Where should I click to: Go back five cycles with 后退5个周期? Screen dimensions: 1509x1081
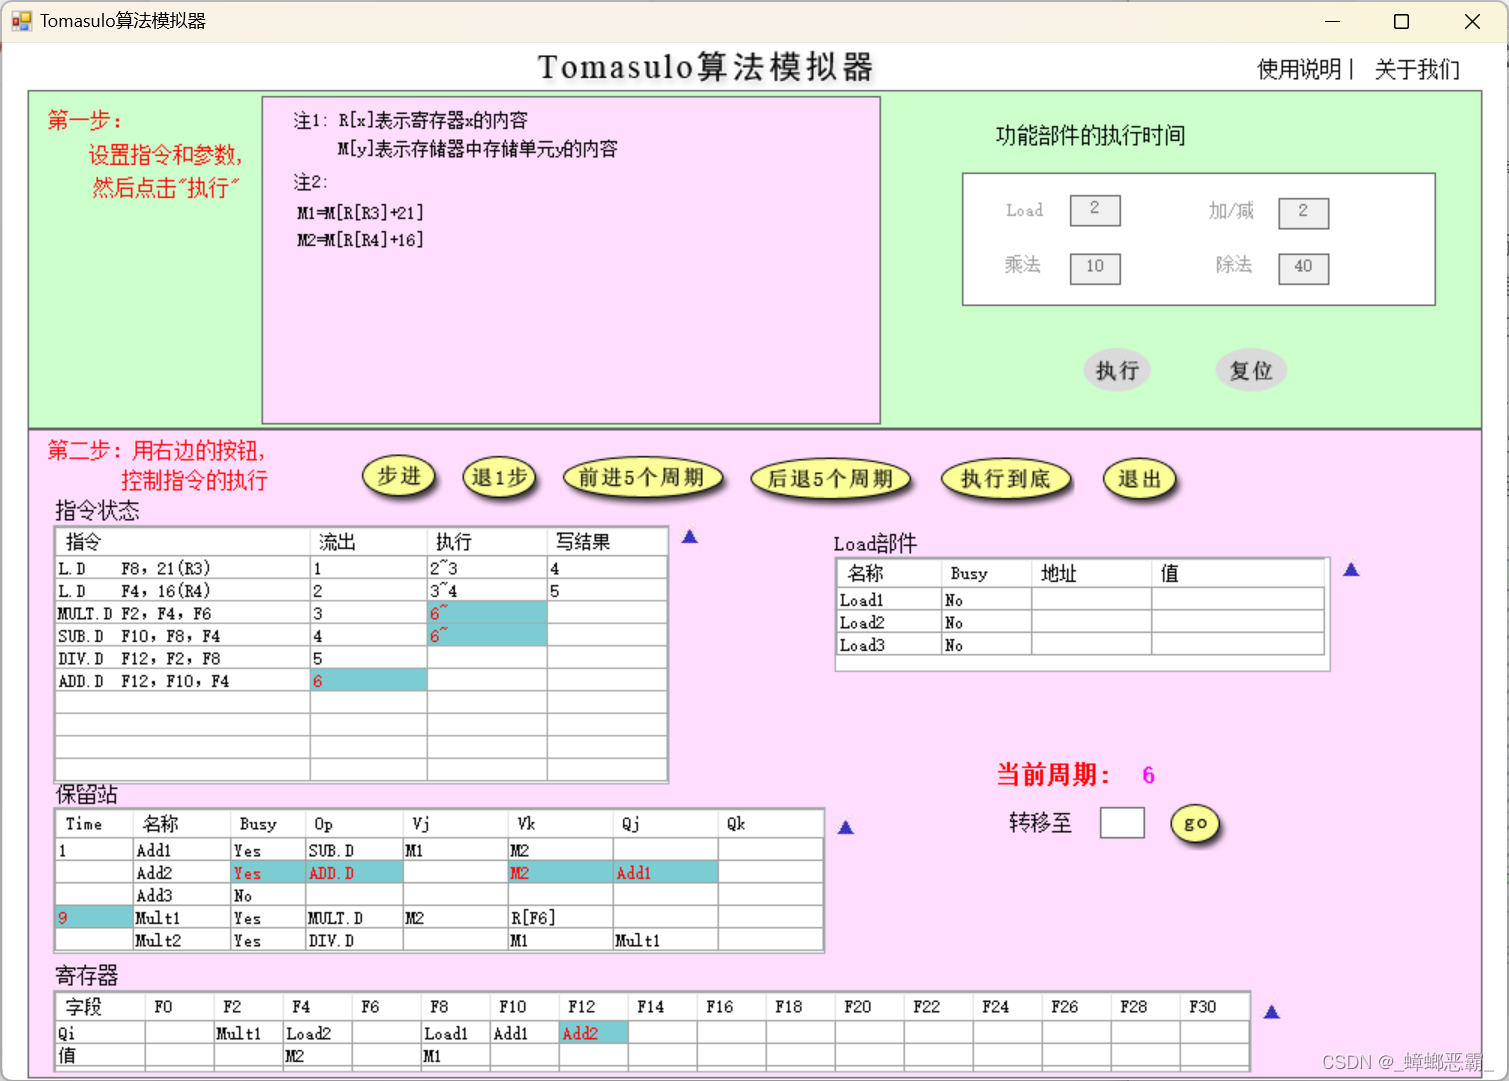(x=830, y=479)
